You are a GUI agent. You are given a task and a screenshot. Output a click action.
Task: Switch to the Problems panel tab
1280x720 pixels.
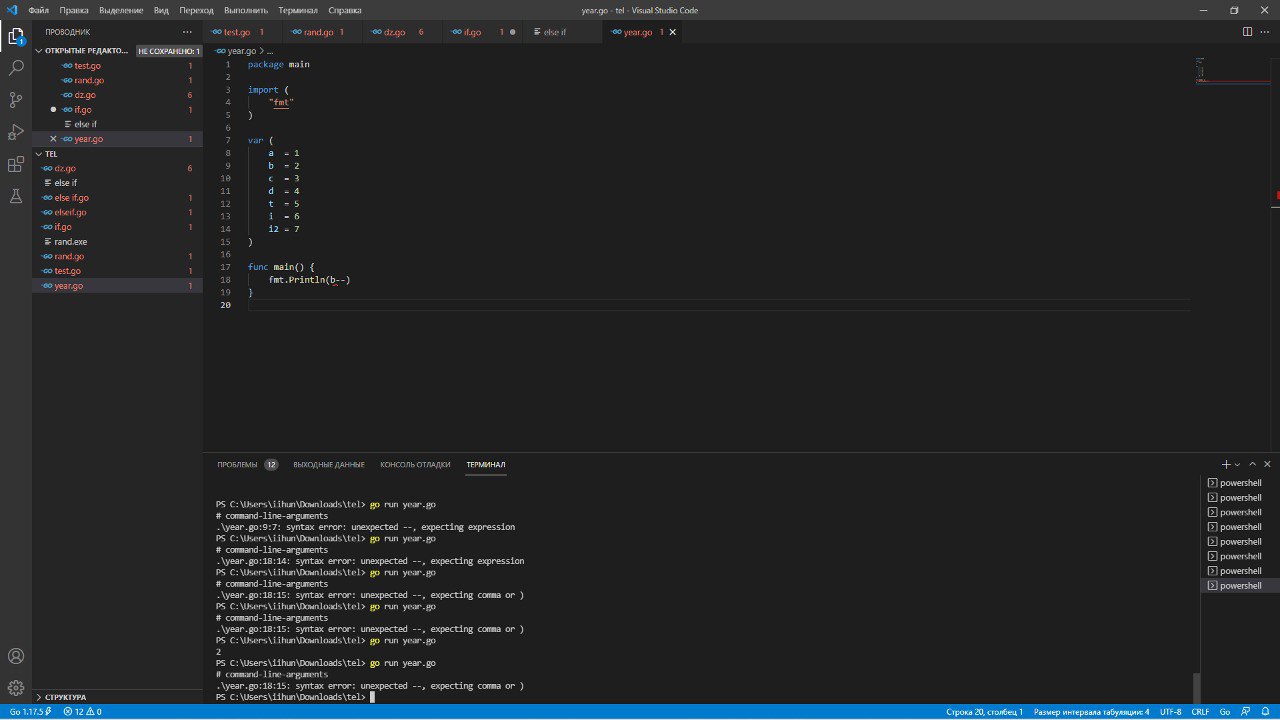pos(237,464)
